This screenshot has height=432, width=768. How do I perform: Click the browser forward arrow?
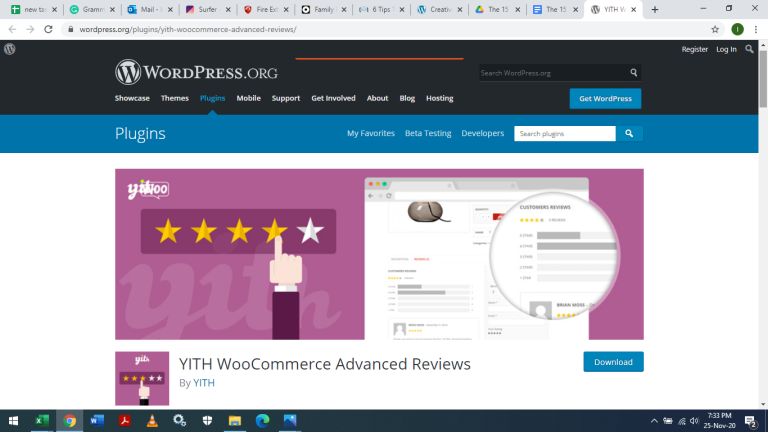point(30,29)
